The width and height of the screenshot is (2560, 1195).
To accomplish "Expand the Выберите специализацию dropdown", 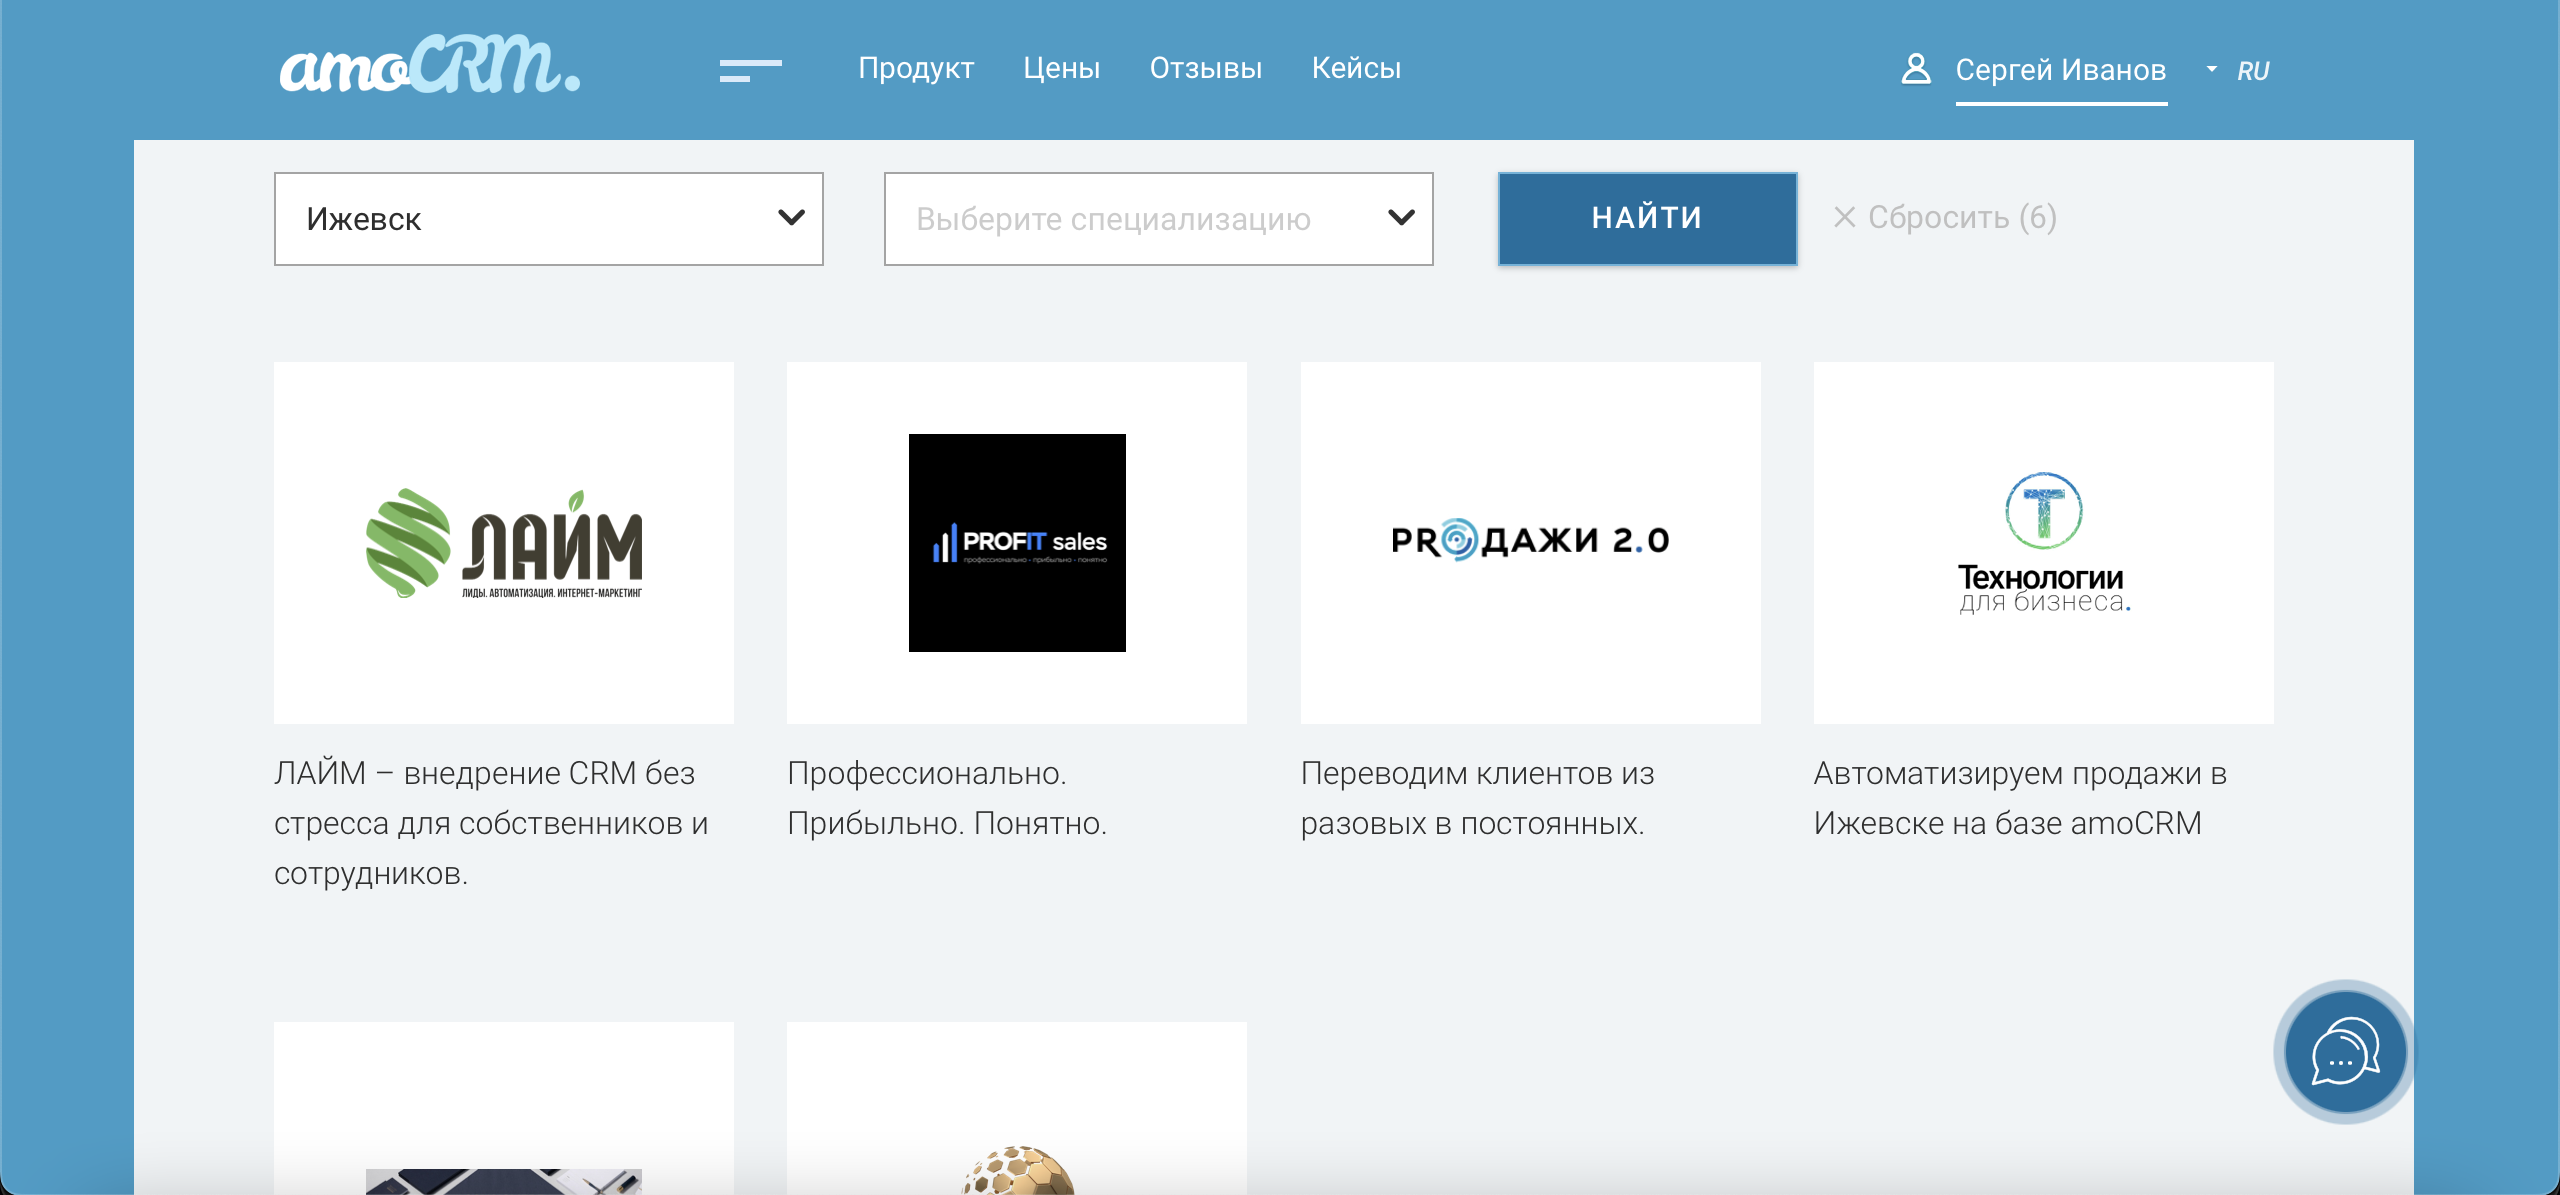I will (1158, 219).
